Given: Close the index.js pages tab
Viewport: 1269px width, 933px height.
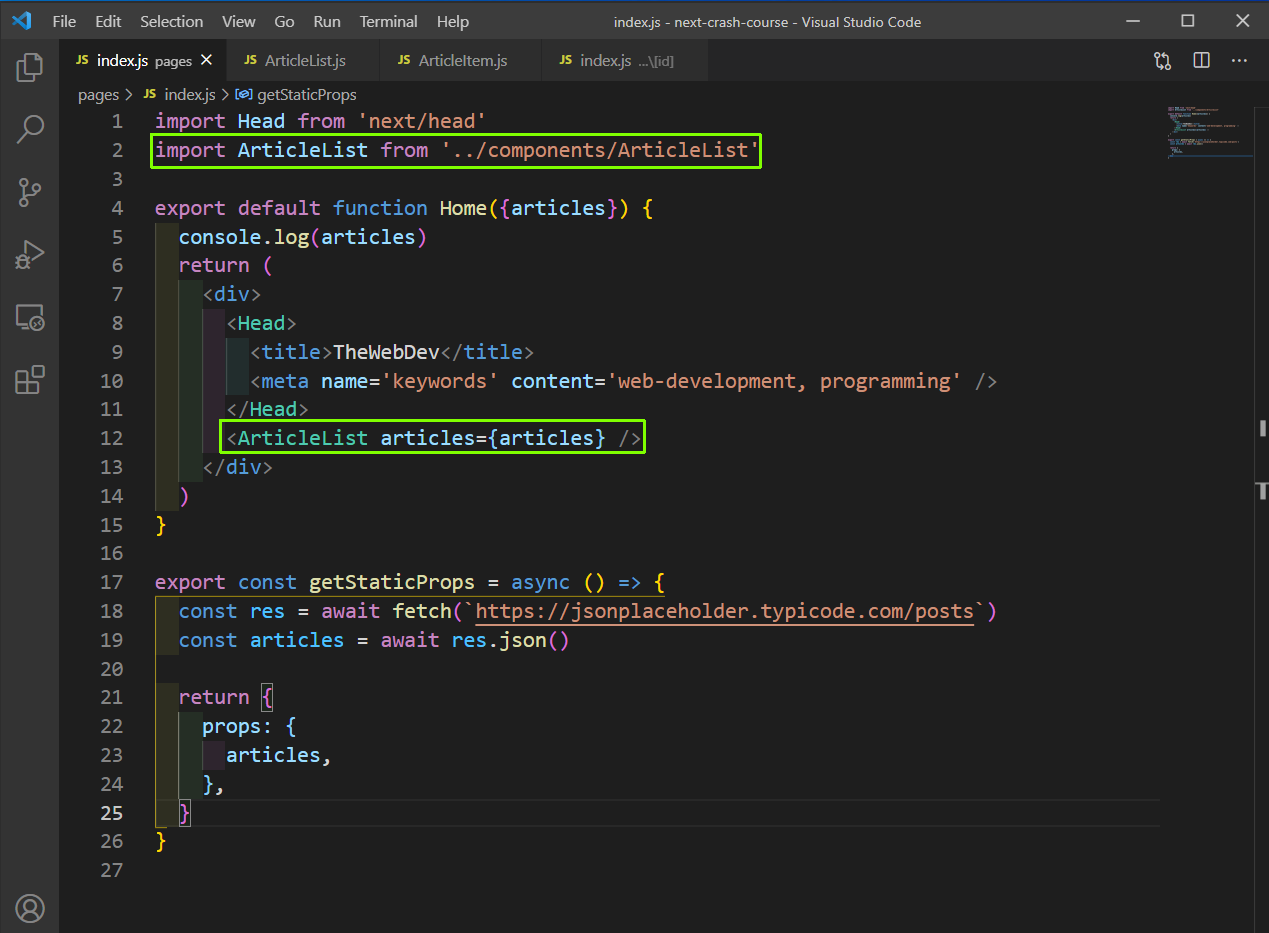Looking at the screenshot, I should pos(207,61).
